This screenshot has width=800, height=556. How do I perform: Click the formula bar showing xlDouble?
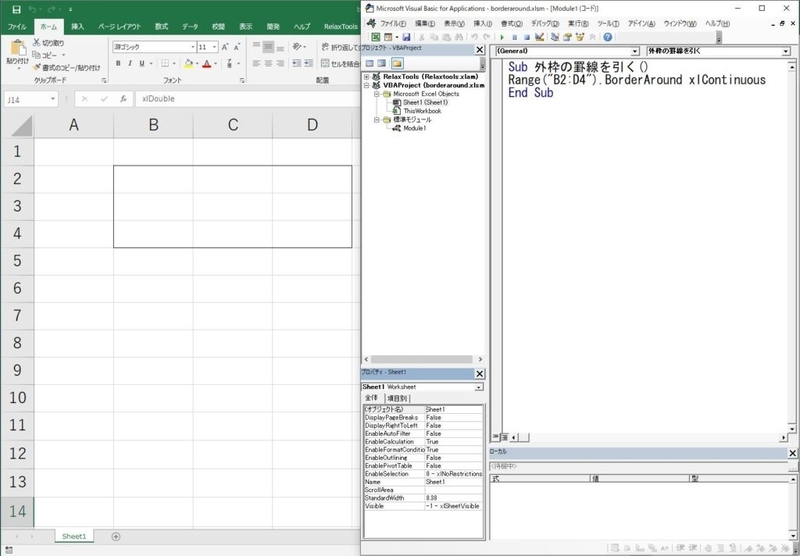(247, 99)
